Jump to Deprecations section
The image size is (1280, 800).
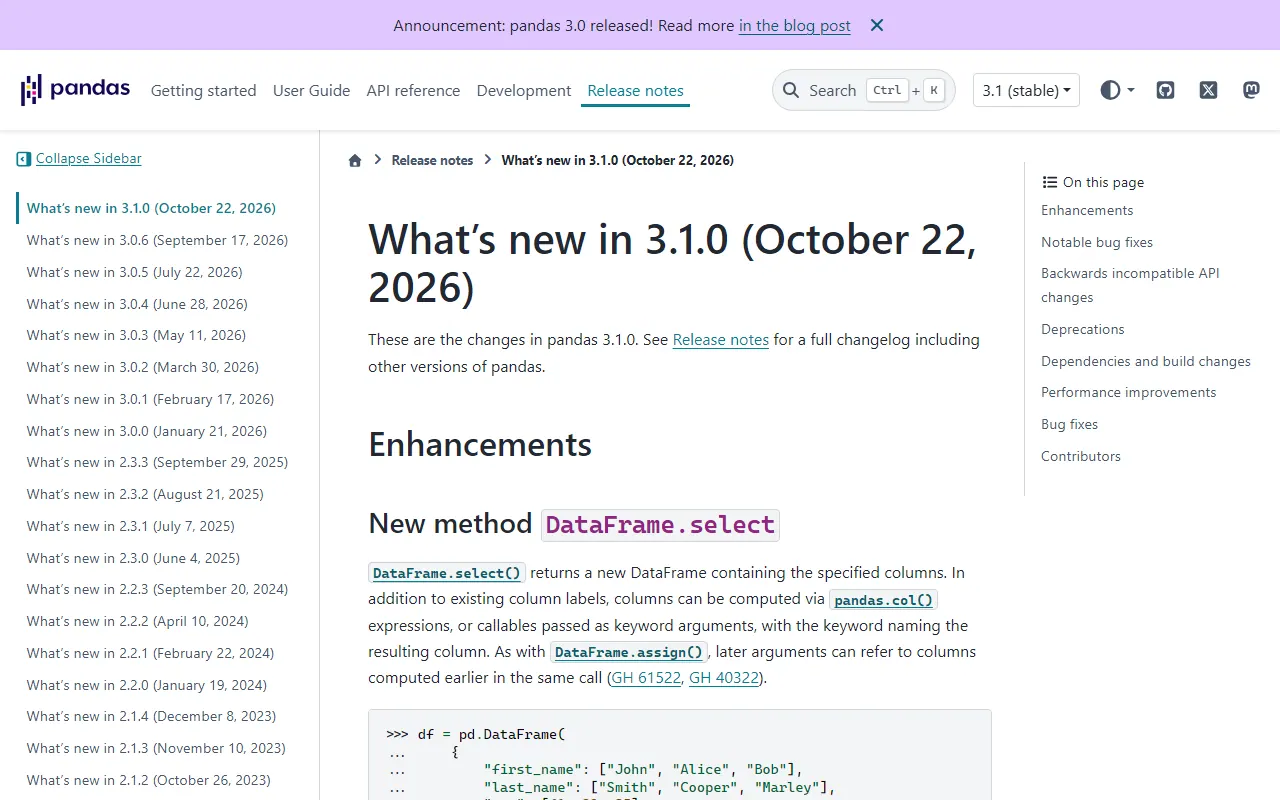[1083, 329]
